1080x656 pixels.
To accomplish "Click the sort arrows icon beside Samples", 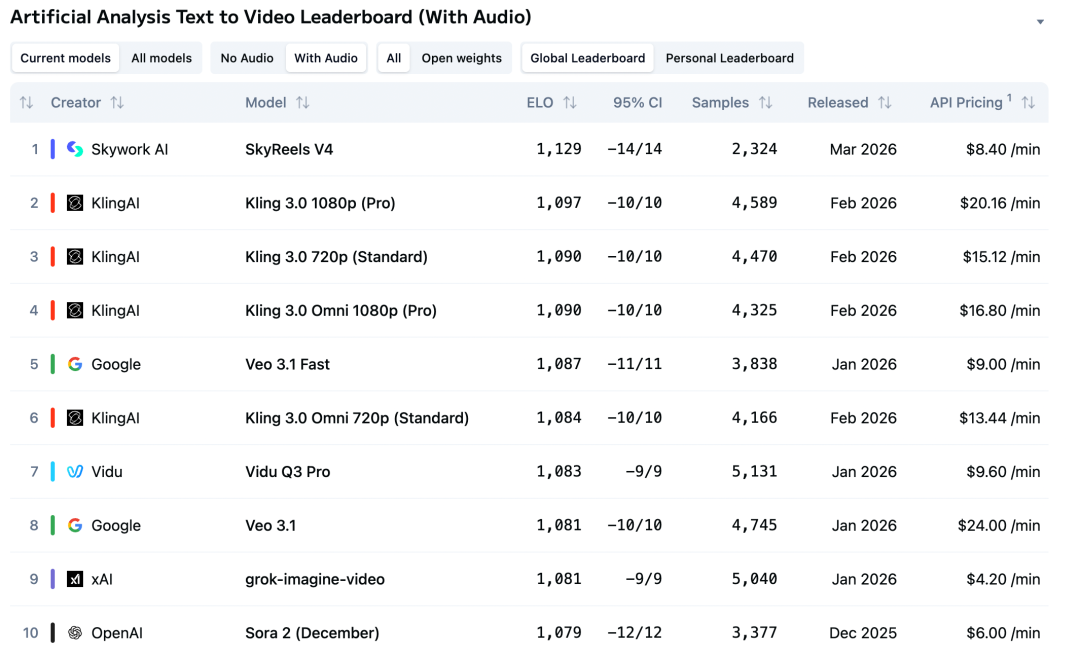I will click(766, 103).
